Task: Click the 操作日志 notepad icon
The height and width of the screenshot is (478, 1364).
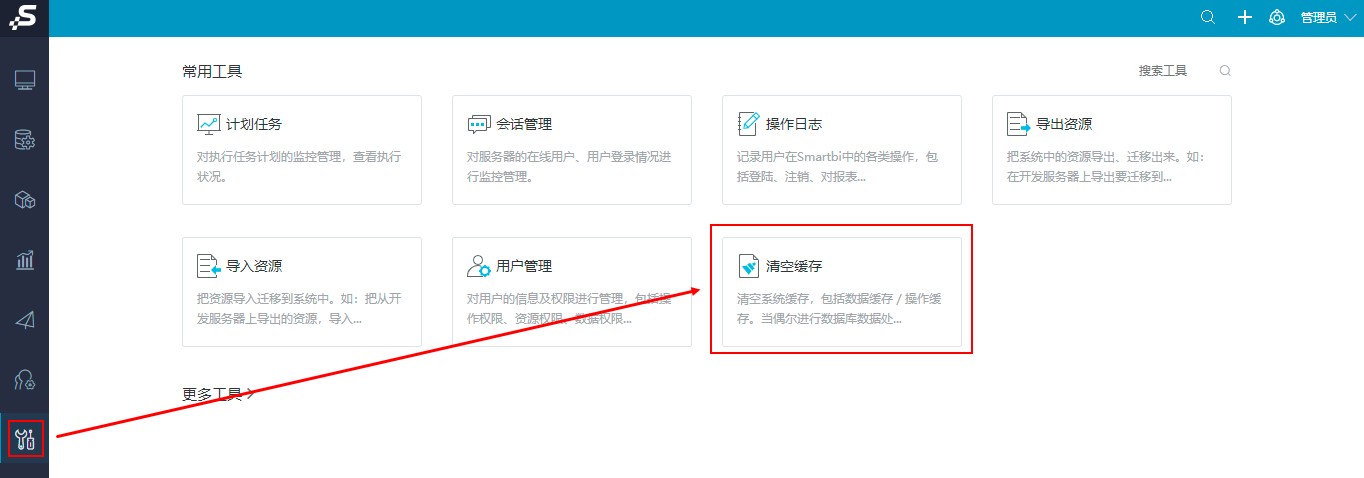Action: pos(748,124)
